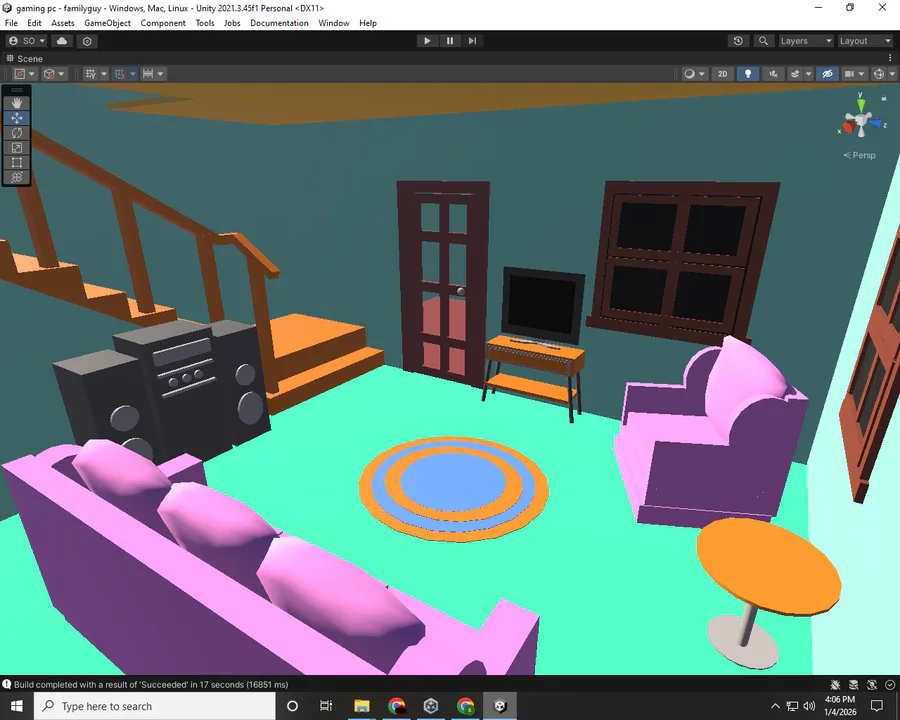Open the Scene tab more options menu

(890, 58)
